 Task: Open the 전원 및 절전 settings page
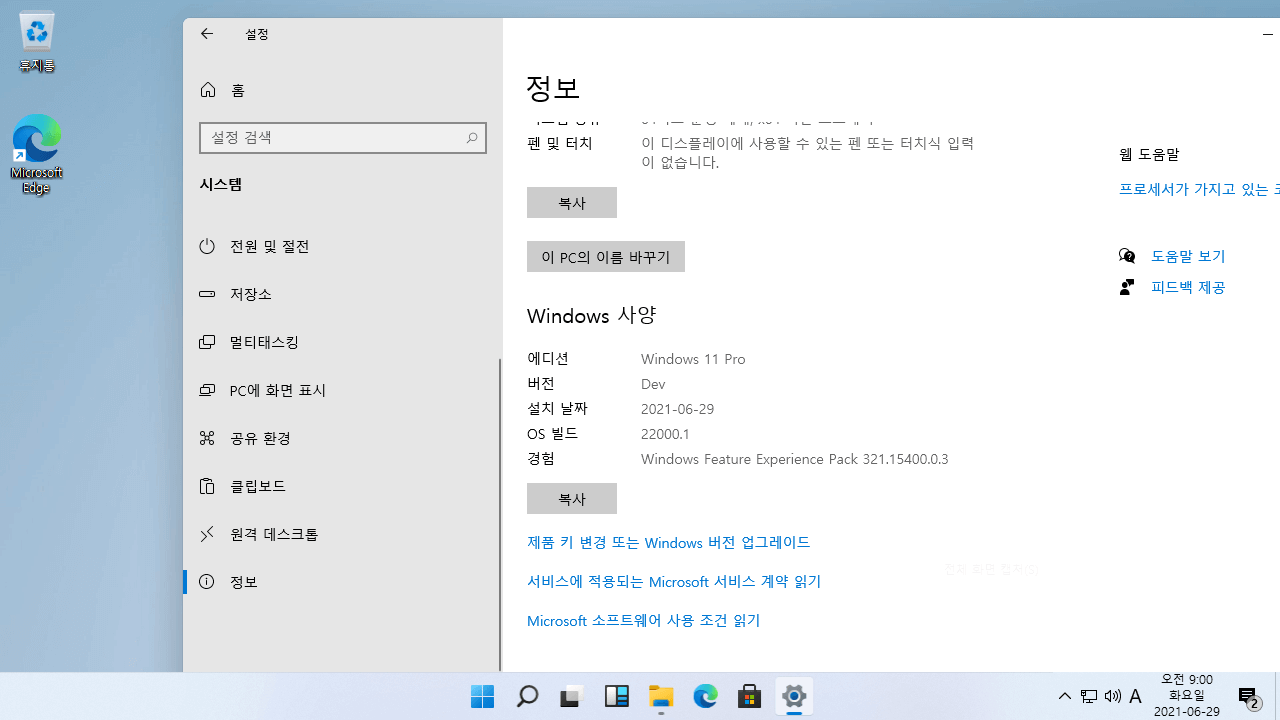pos(342,246)
